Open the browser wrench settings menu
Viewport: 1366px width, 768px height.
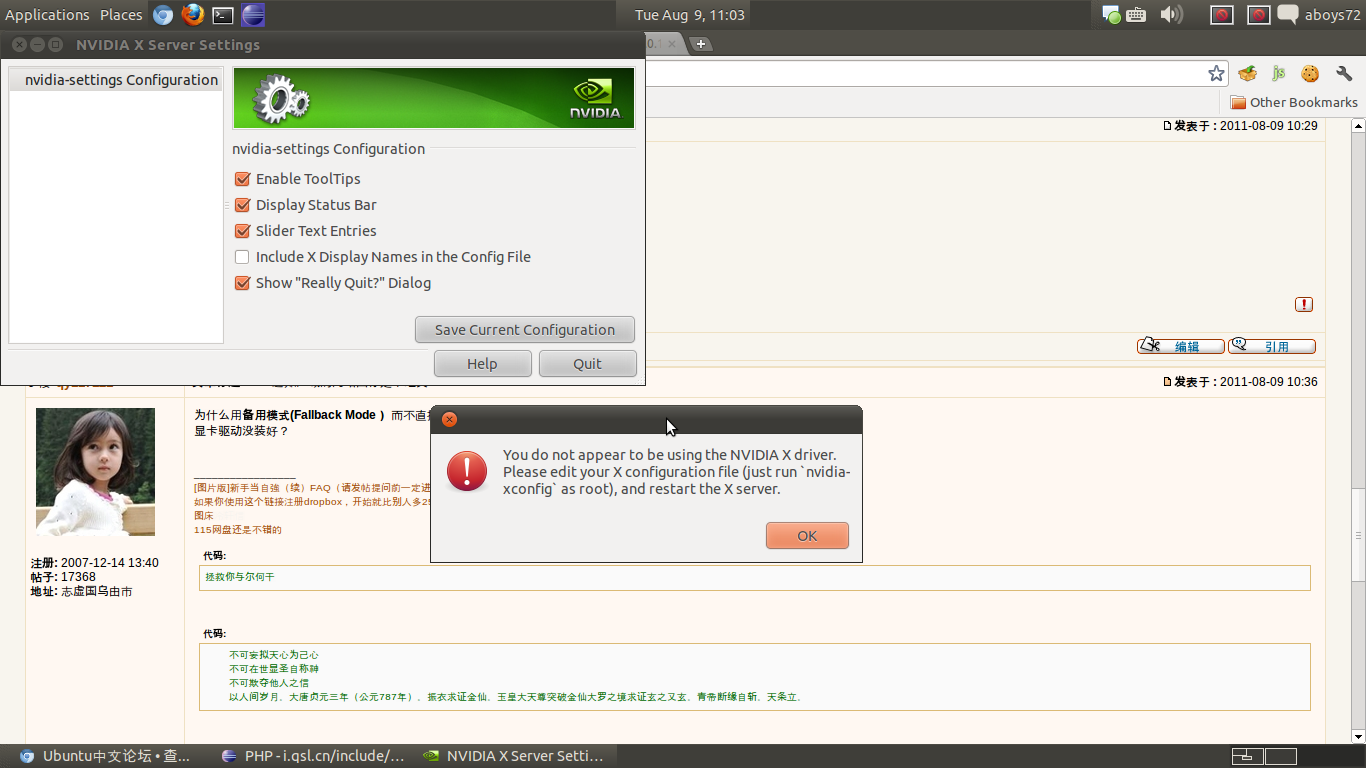click(1344, 73)
